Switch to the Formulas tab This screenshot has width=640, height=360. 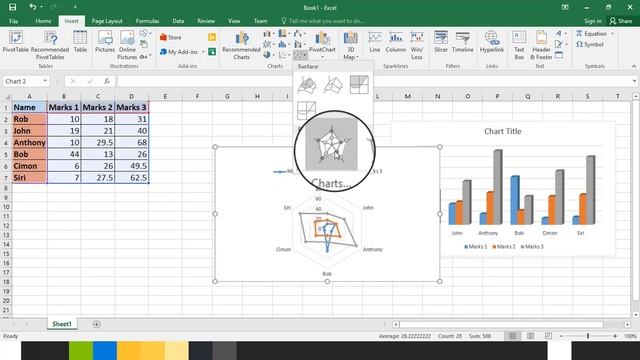coord(147,21)
